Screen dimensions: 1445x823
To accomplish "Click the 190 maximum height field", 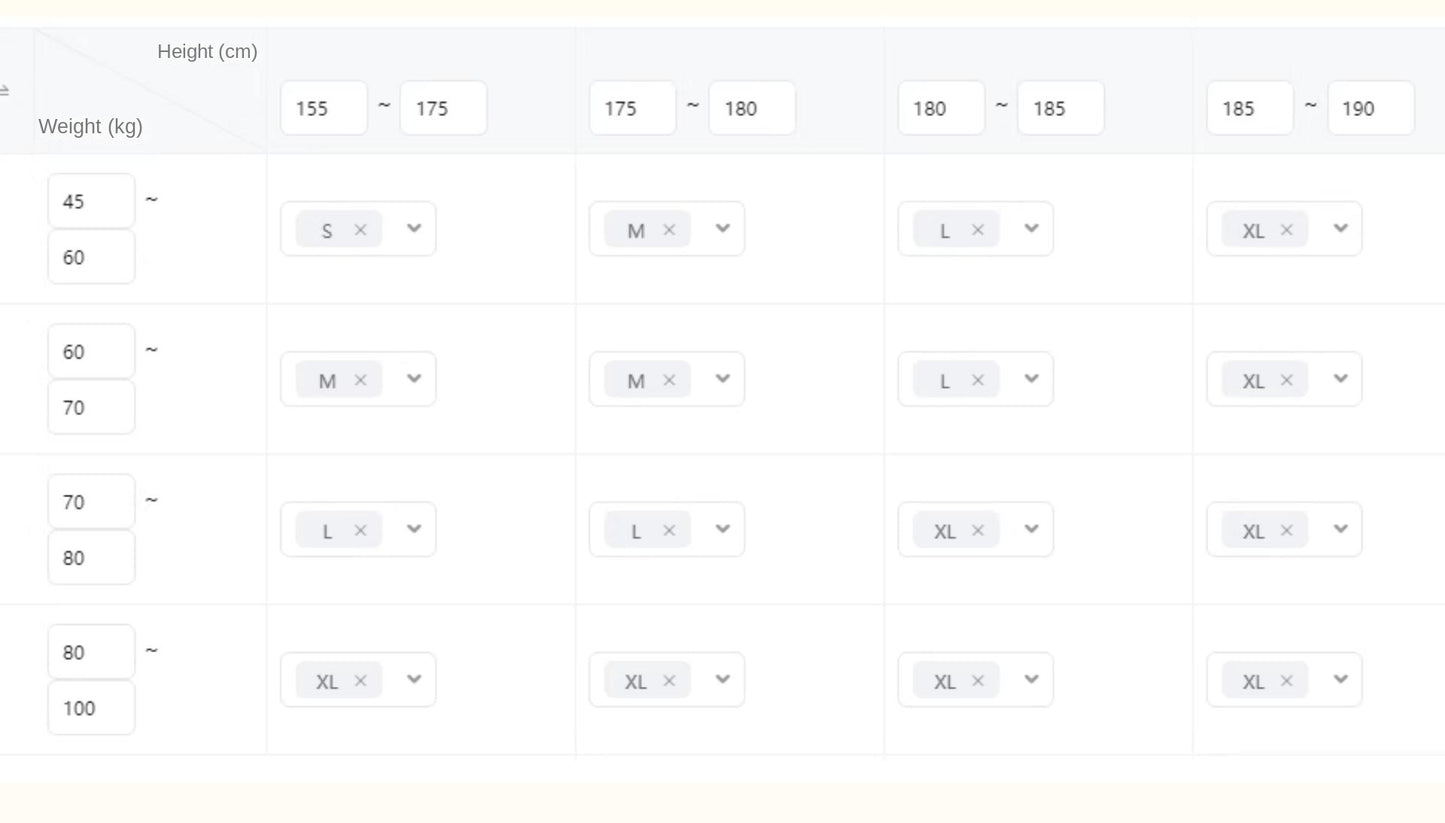I will 1370,108.
